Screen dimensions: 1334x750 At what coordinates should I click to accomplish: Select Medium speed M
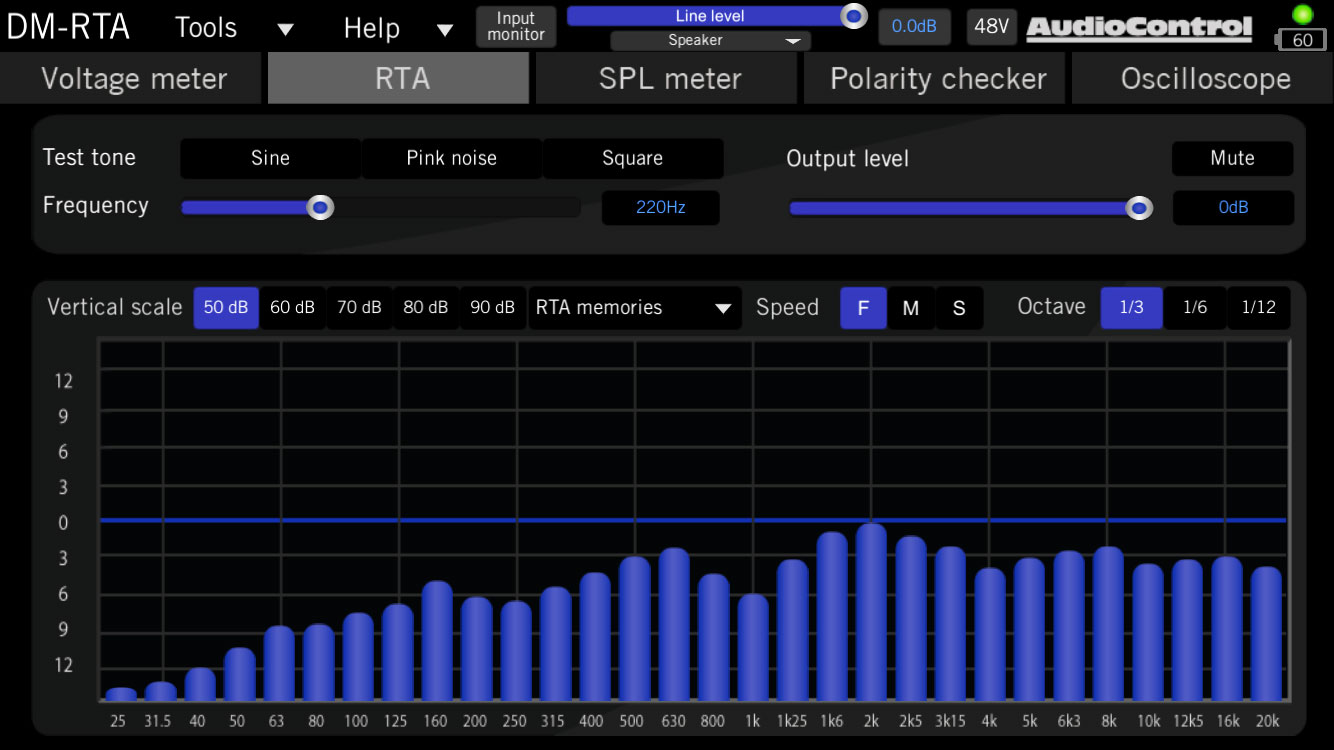point(911,308)
